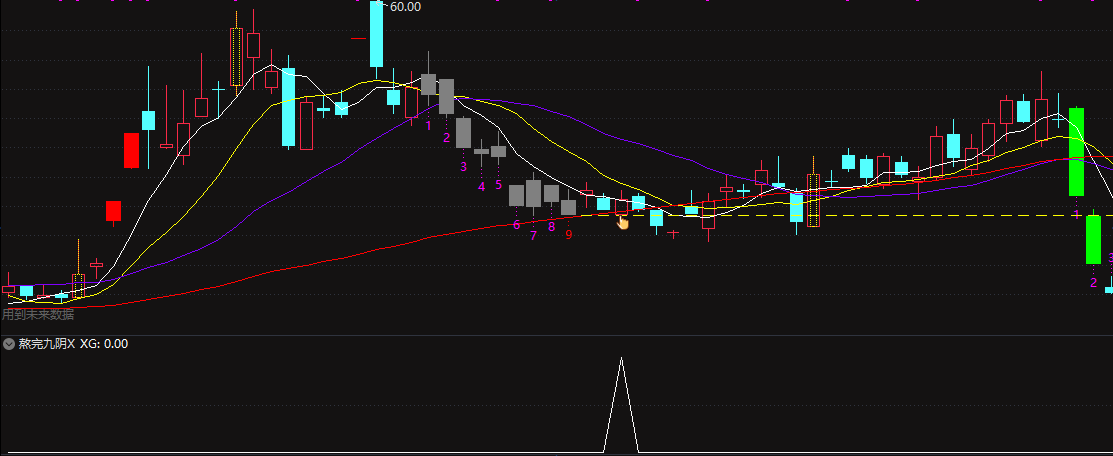Select the smaller solid red candle
Viewport: 1113px width, 456px height.
pos(114,211)
